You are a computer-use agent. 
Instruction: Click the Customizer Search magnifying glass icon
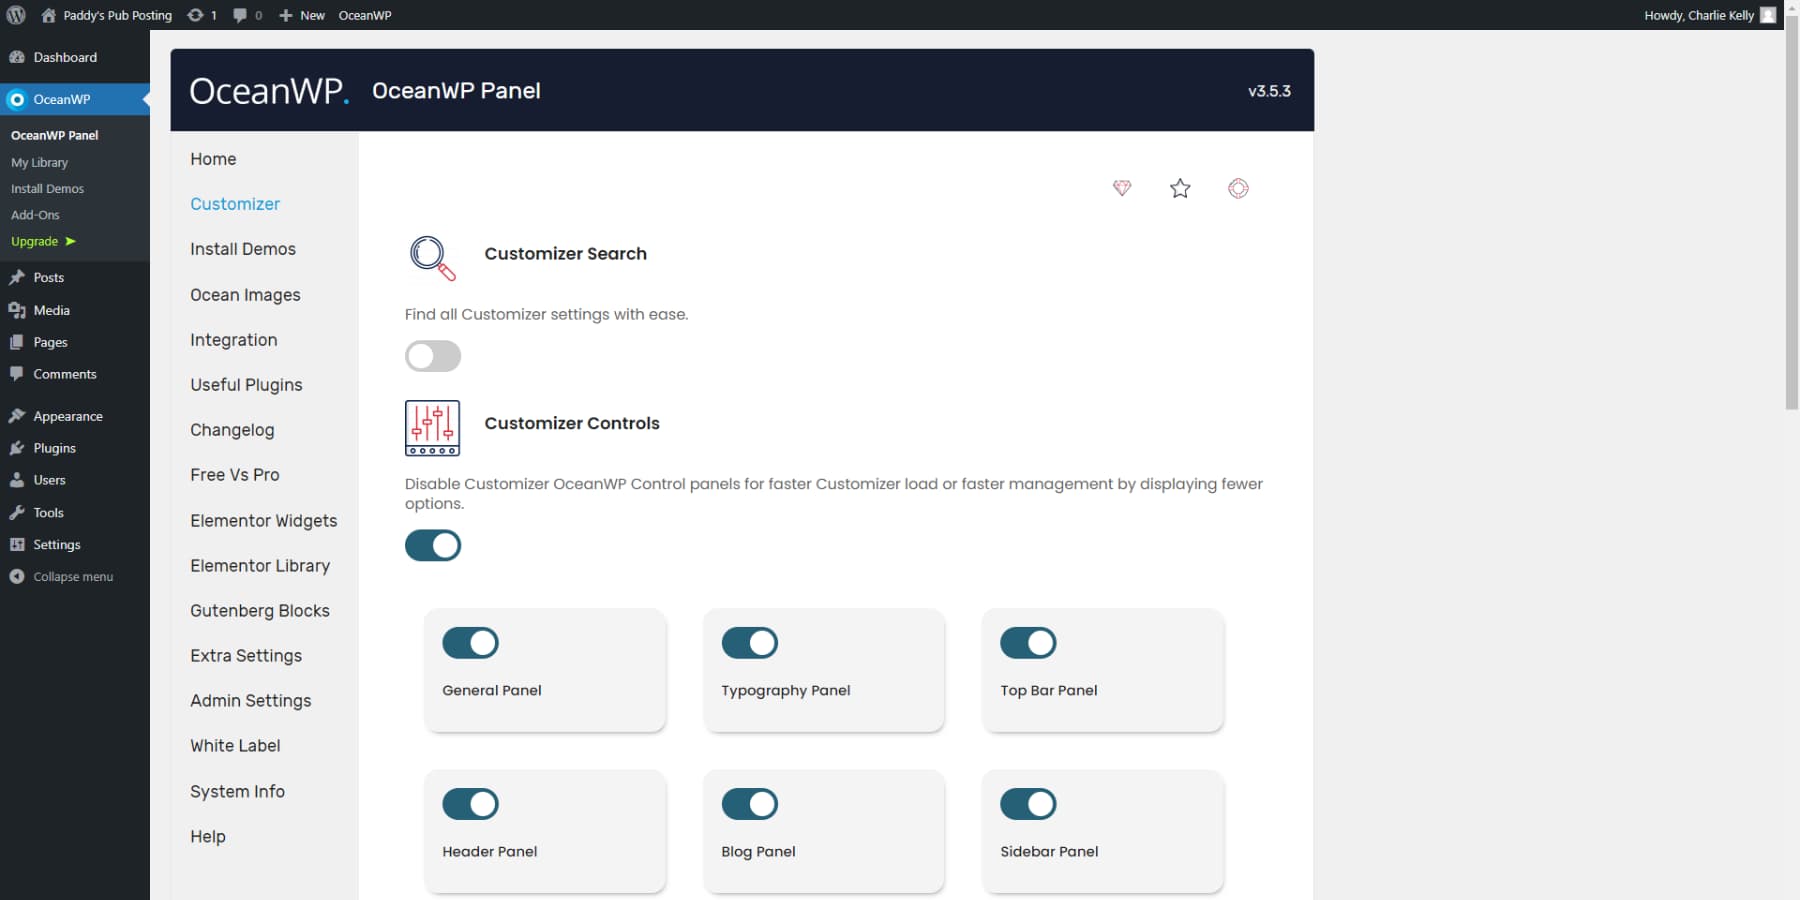tap(431, 258)
